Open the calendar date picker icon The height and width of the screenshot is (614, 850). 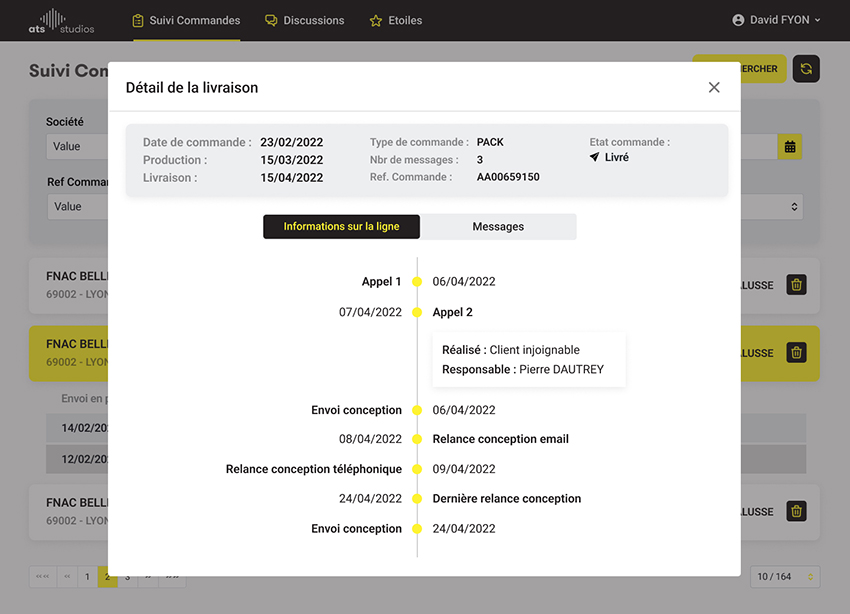(790, 146)
